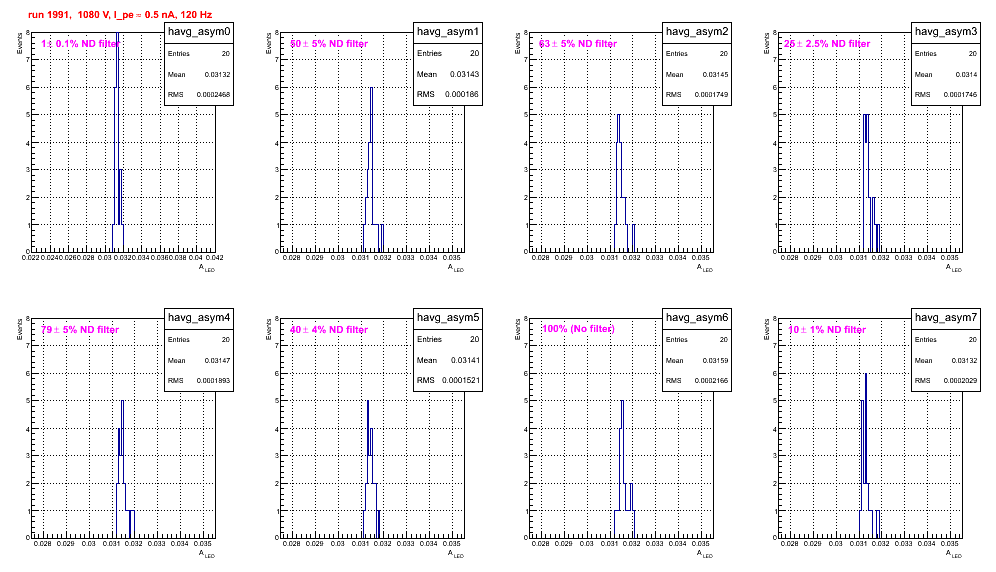Screen dimensions: 996x572
Task: Select the havg_asym3 stats box title
Action: coord(946,31)
